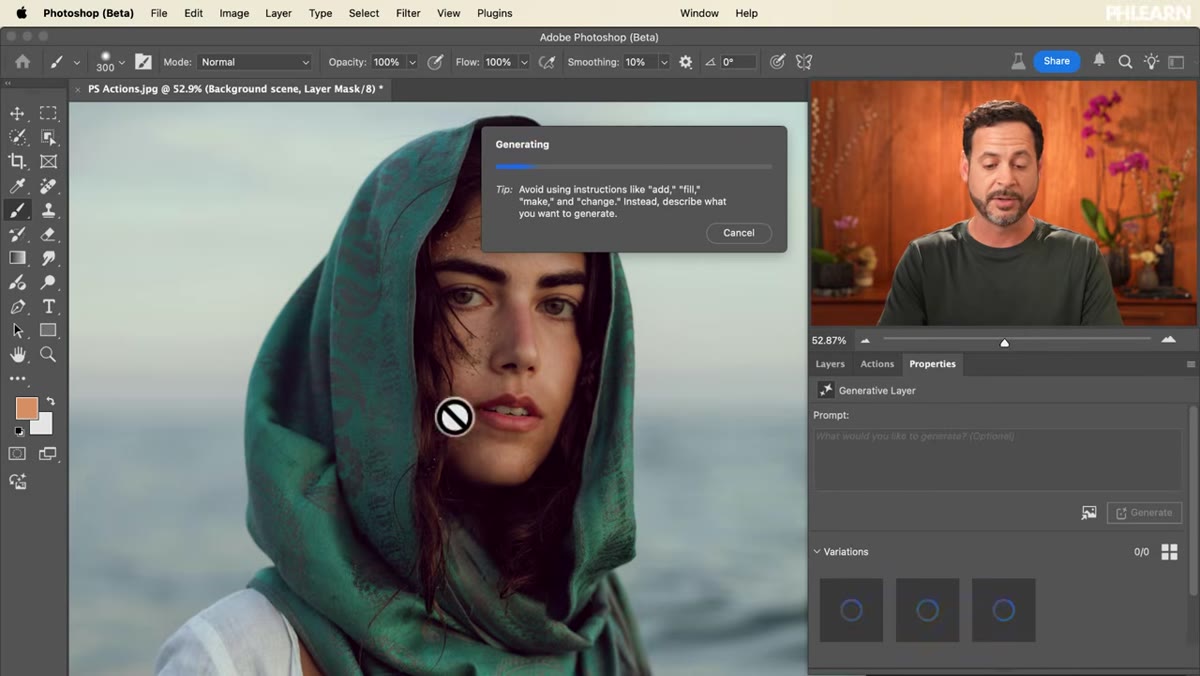Open the Smoothing value dropdown arrow
The height and width of the screenshot is (676, 1200).
coord(664,62)
